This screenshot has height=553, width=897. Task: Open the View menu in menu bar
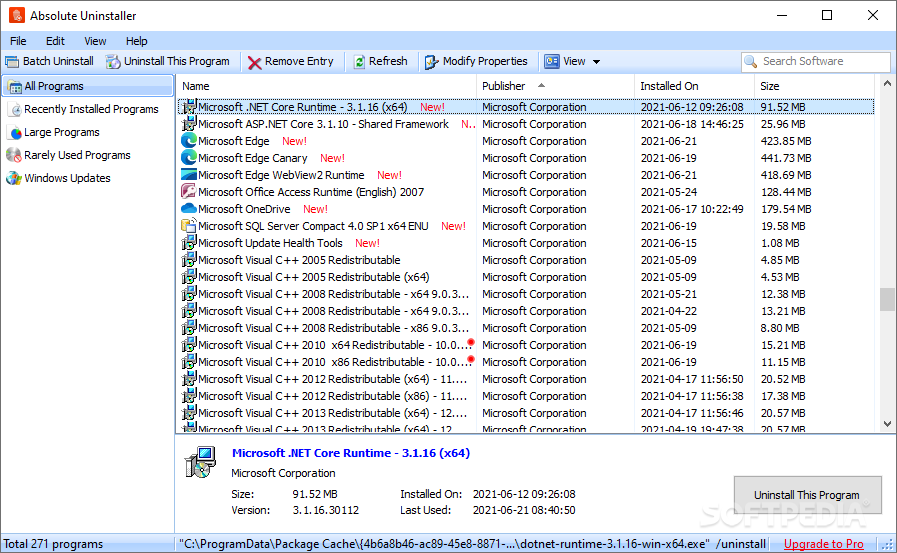(95, 41)
